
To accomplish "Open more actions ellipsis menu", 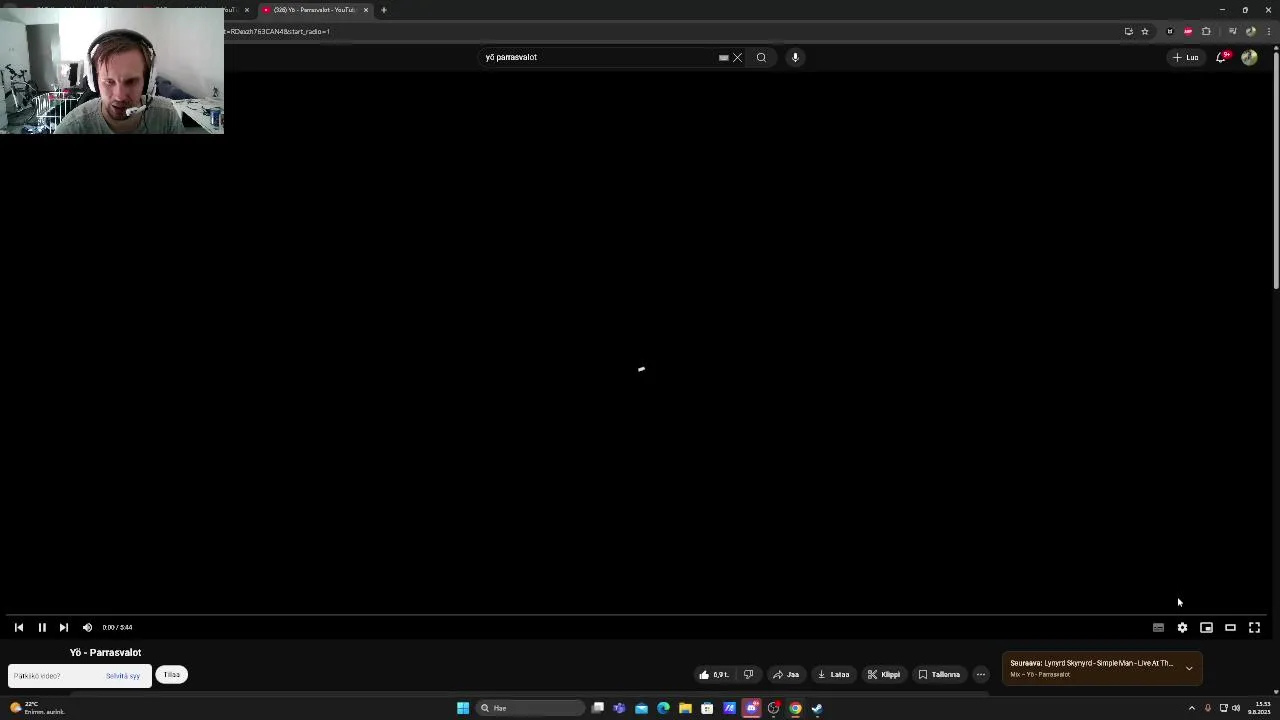I will [x=981, y=674].
